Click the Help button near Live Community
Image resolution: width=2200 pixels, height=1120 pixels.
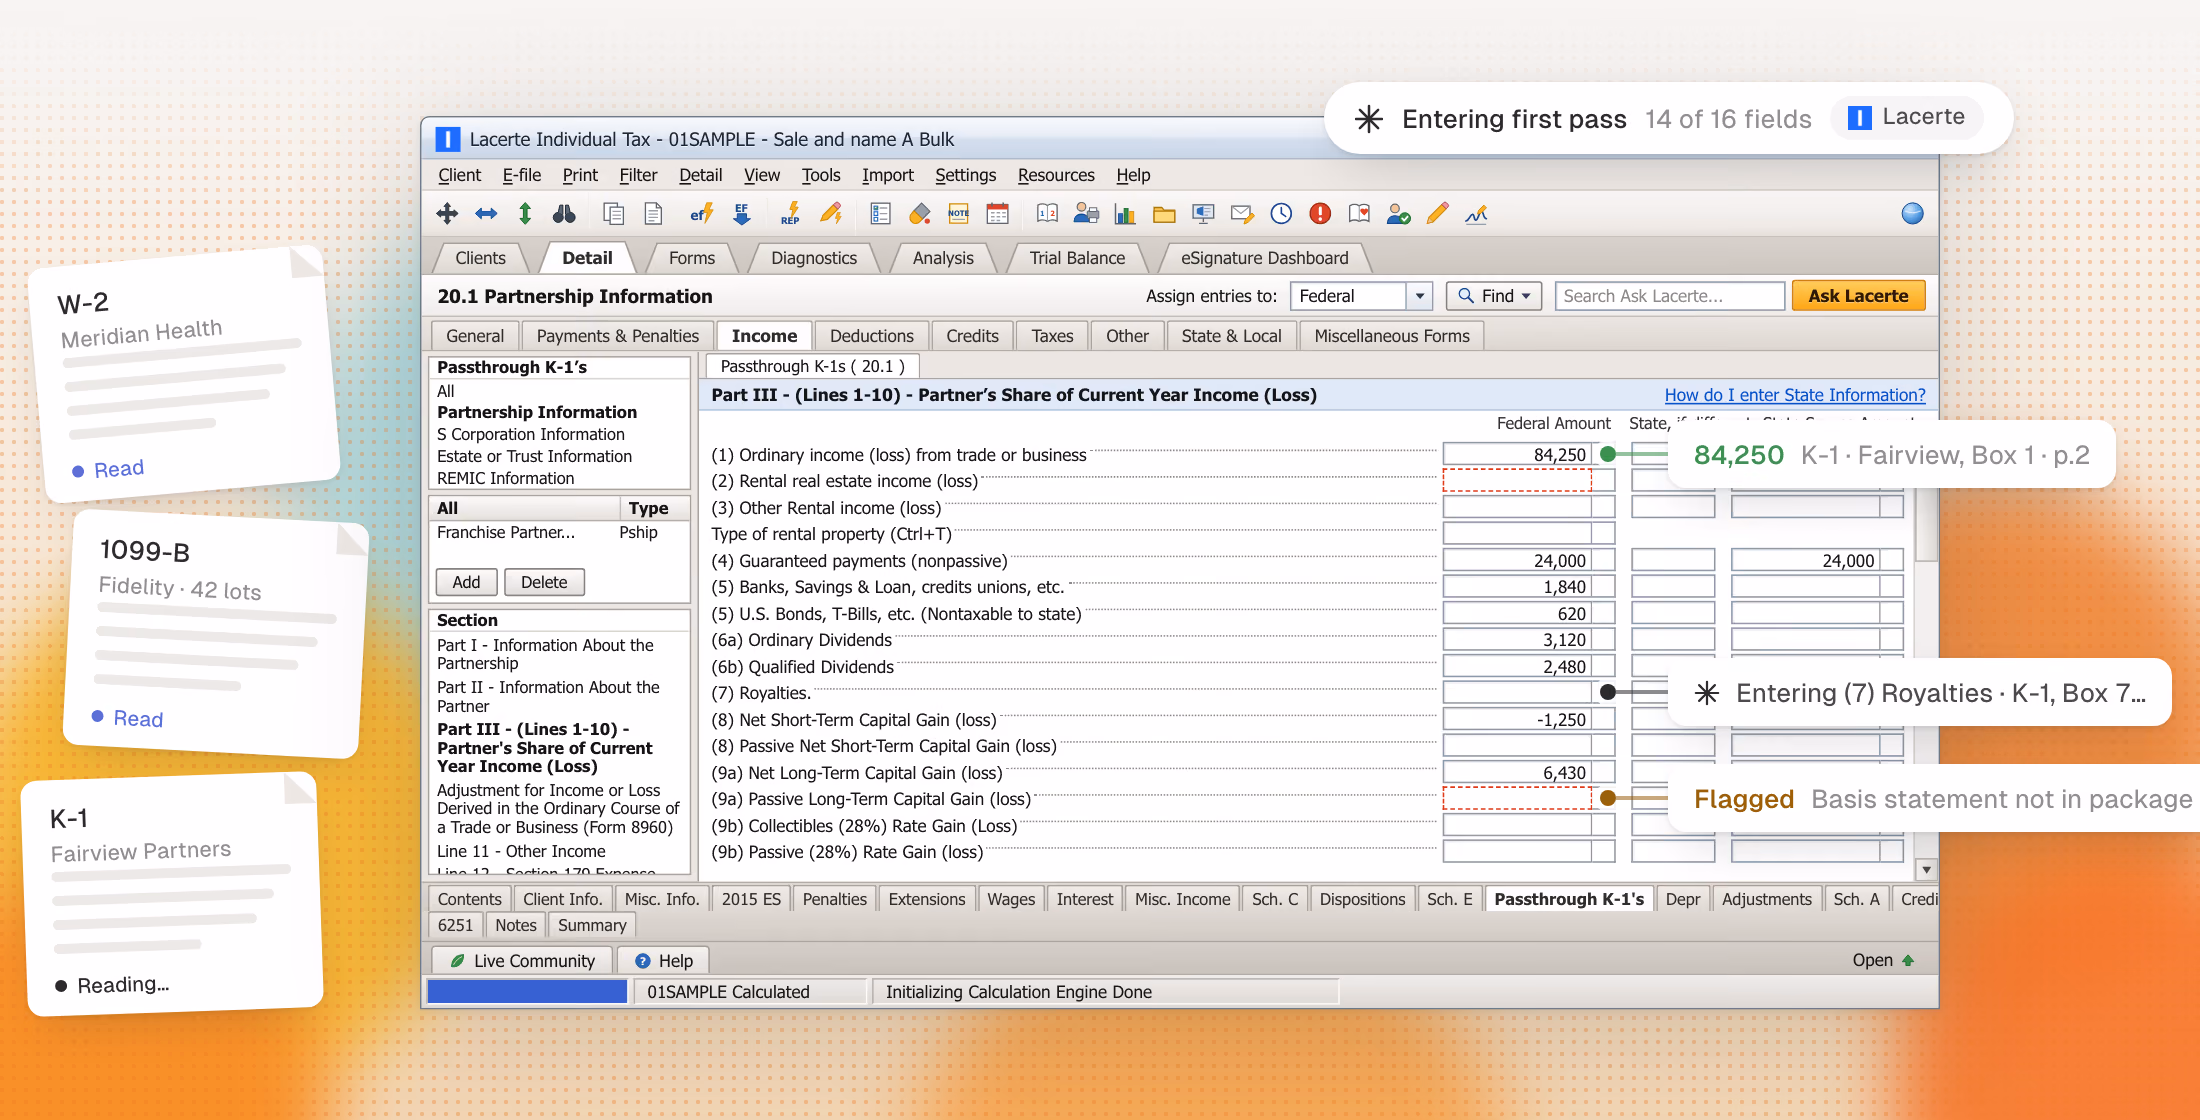click(664, 961)
